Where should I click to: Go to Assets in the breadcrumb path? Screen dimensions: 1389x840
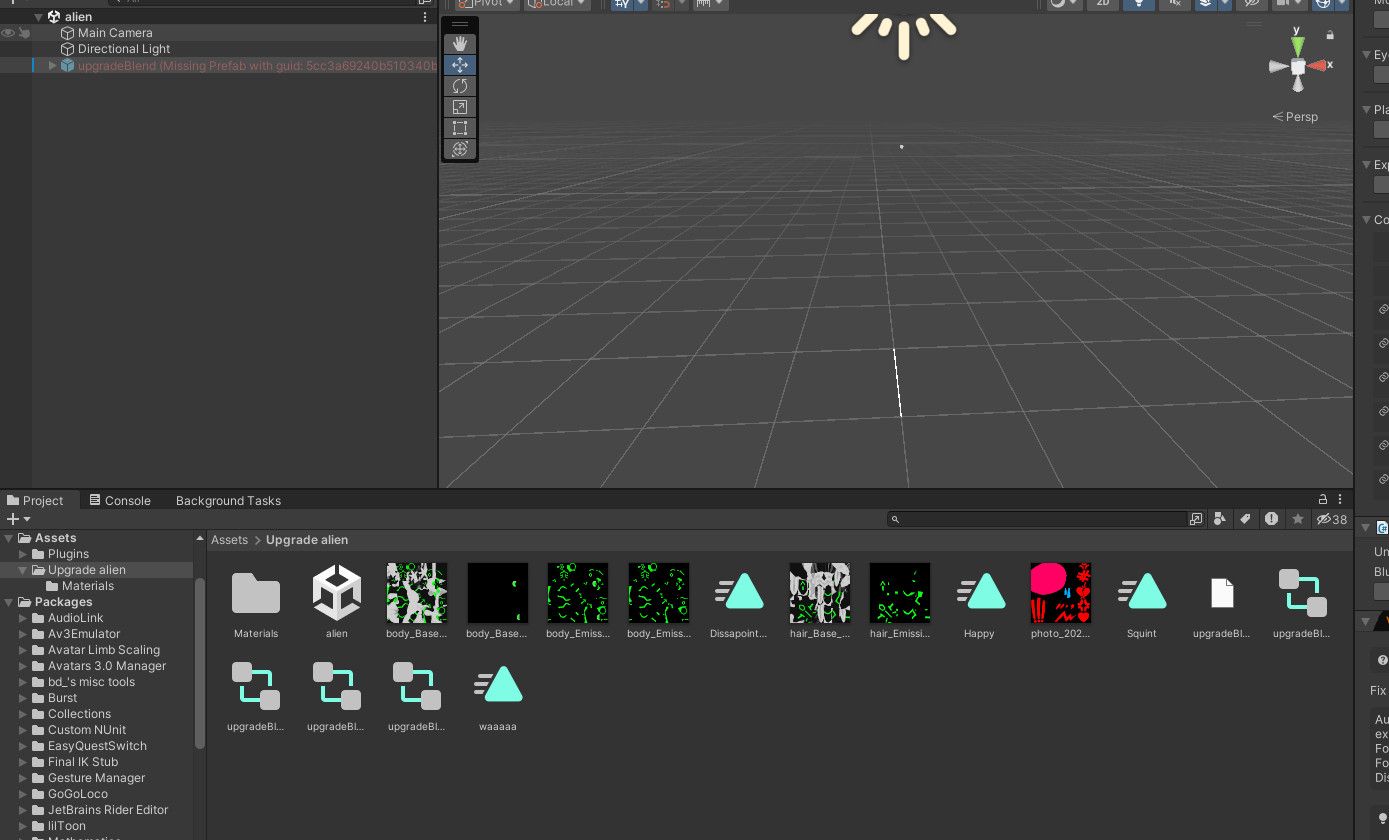pos(229,540)
